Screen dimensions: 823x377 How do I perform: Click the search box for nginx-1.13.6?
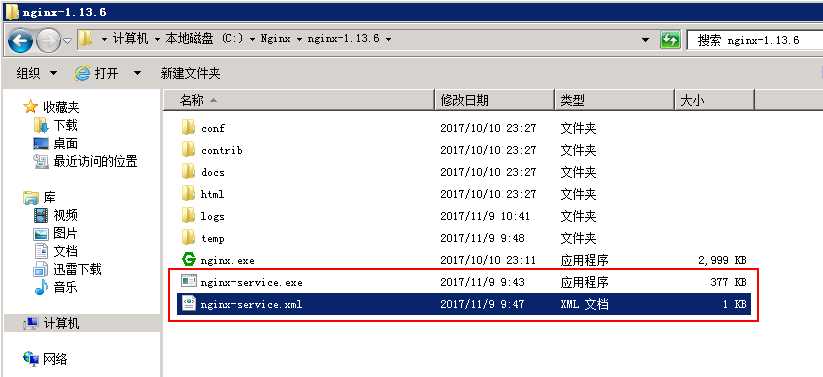(x=754, y=40)
